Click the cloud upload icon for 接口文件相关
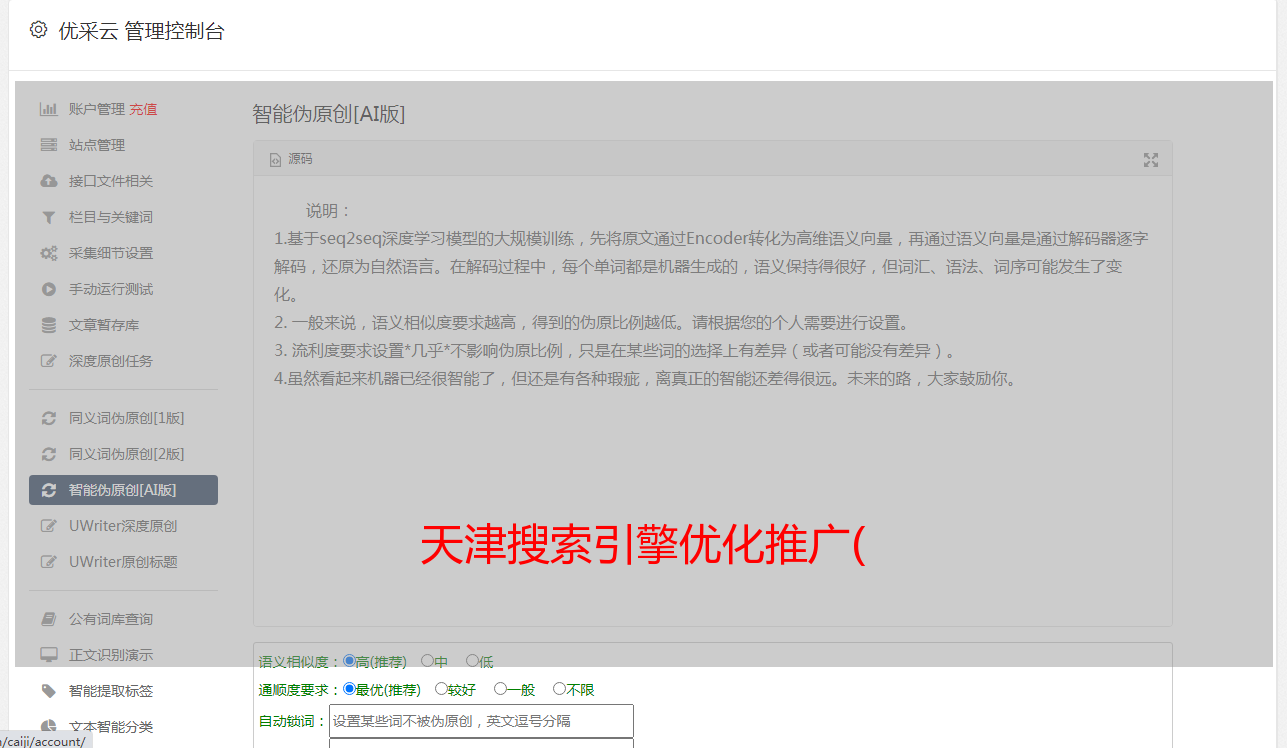This screenshot has width=1287, height=748. point(48,181)
